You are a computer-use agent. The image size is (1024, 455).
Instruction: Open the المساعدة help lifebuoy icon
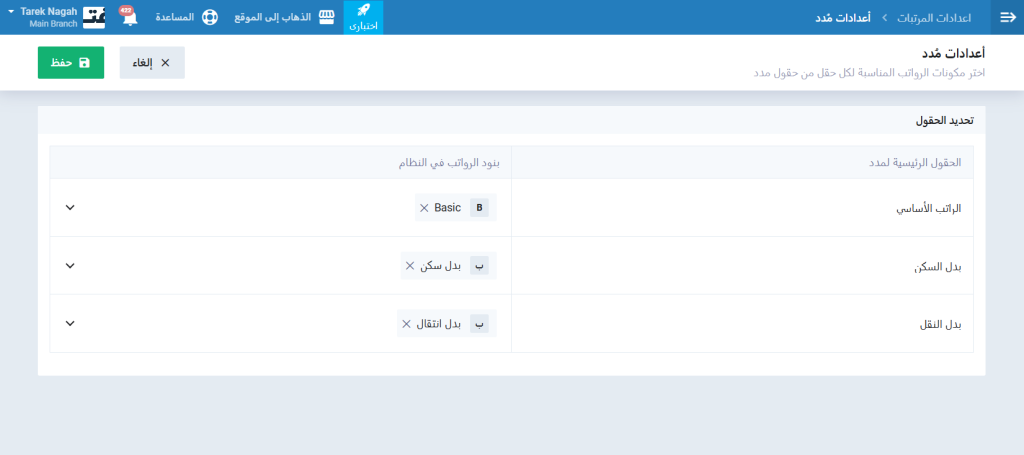point(209,17)
